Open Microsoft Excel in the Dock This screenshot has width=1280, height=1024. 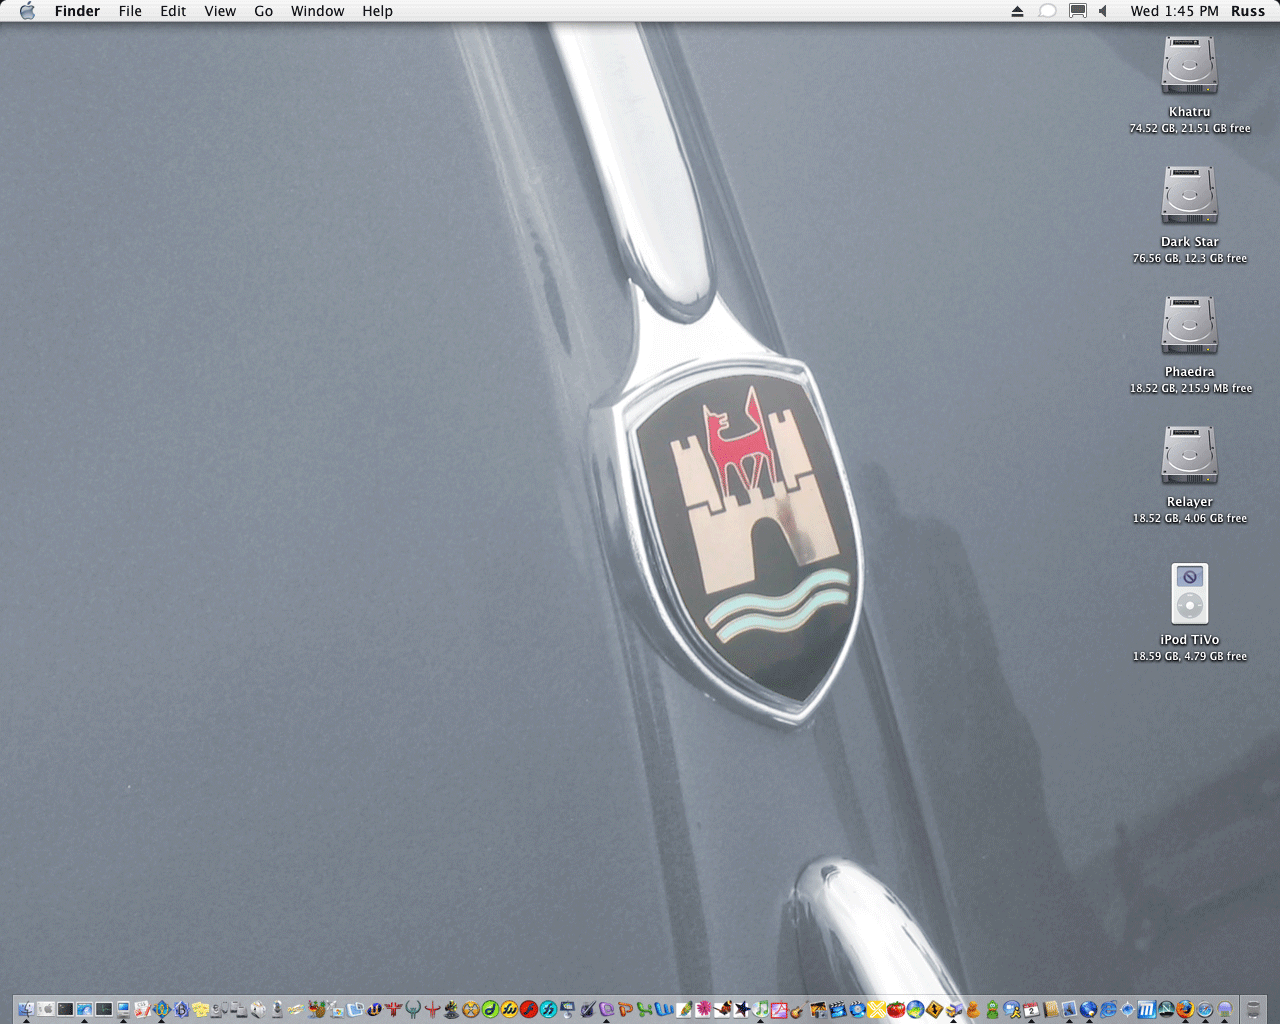pyautogui.click(x=645, y=1009)
